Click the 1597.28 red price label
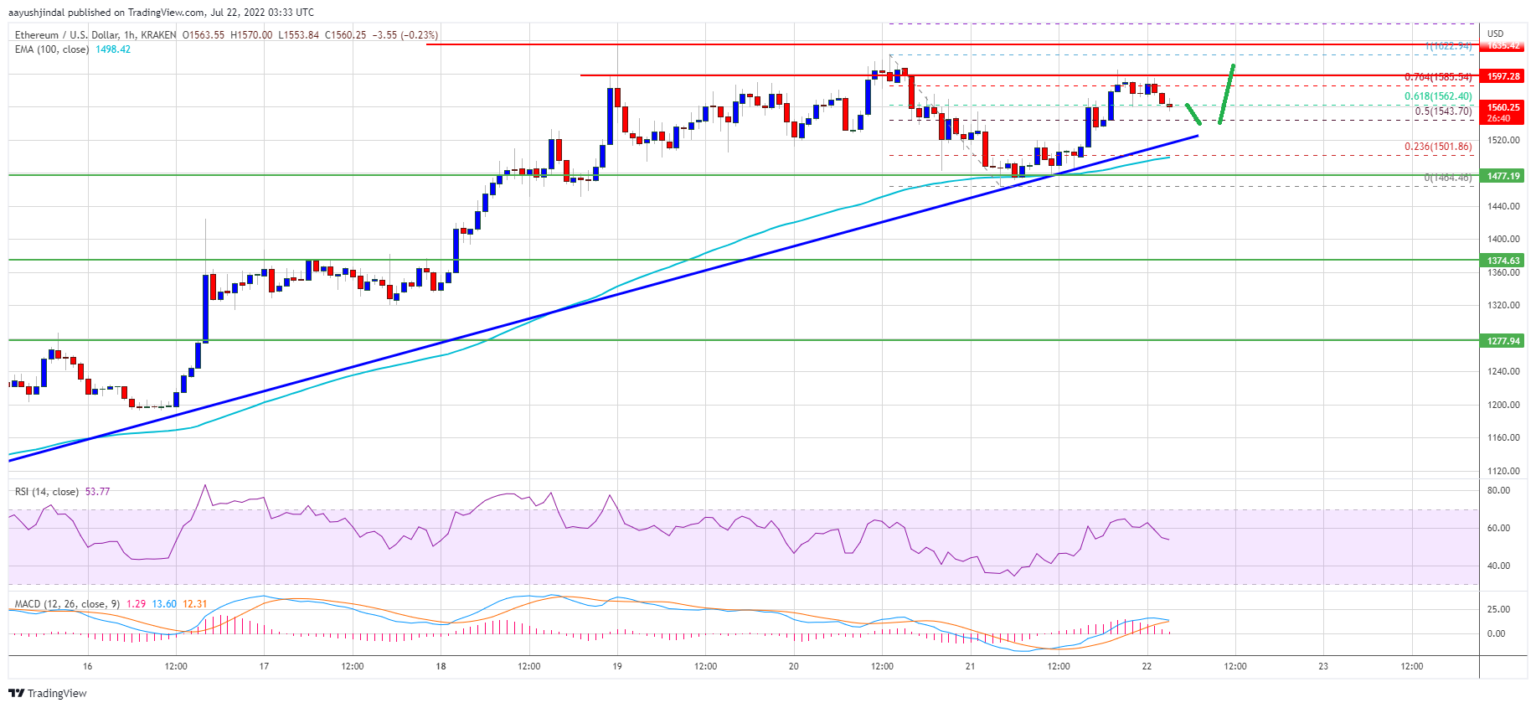 pyautogui.click(x=1503, y=76)
